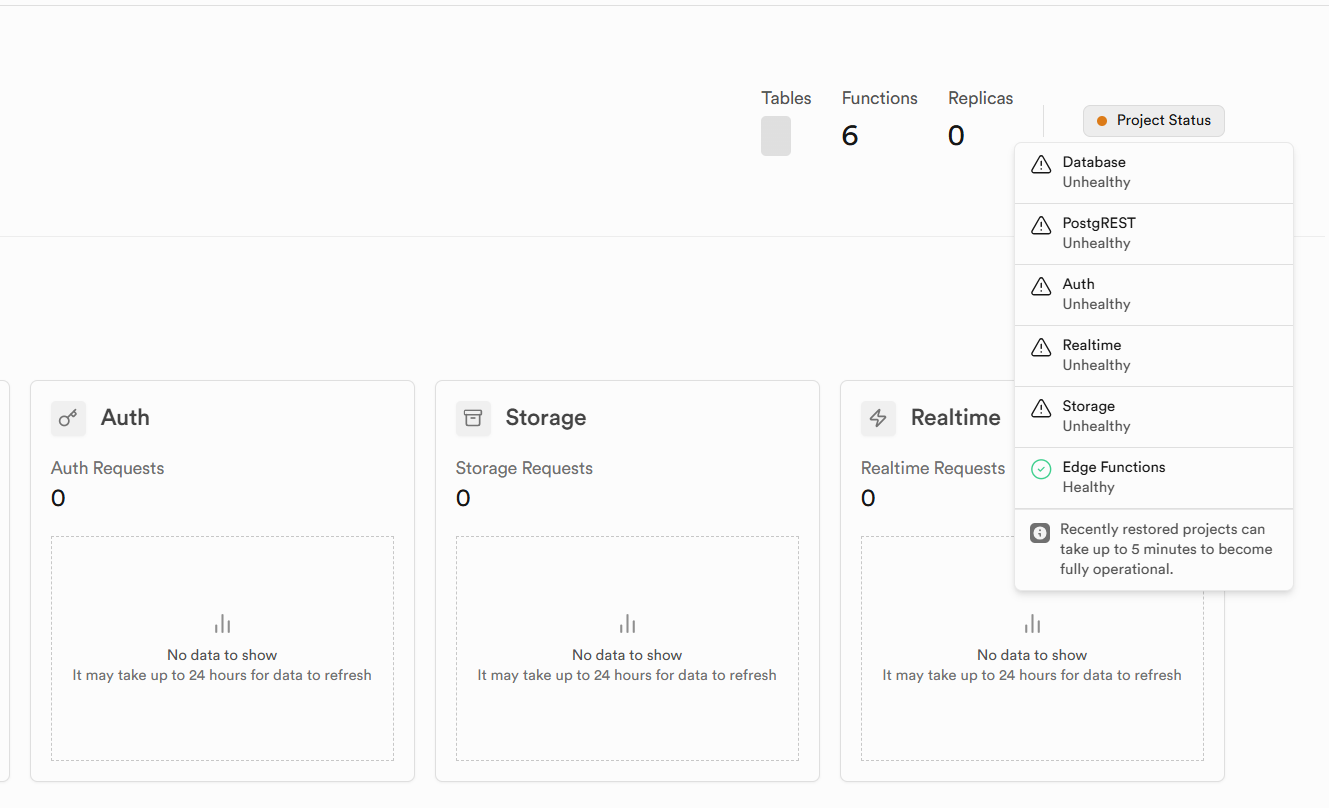Click the info icon in restored projects note

pos(1040,533)
